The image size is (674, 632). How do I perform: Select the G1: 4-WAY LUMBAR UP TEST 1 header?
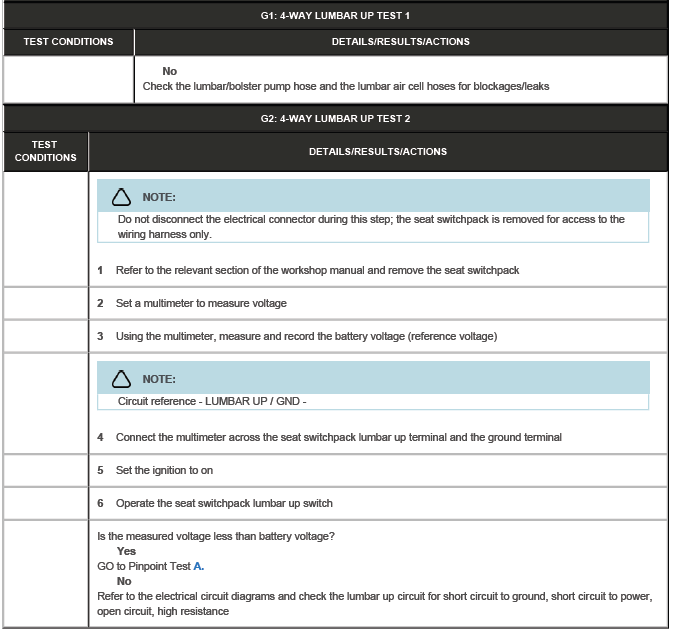click(x=336, y=16)
